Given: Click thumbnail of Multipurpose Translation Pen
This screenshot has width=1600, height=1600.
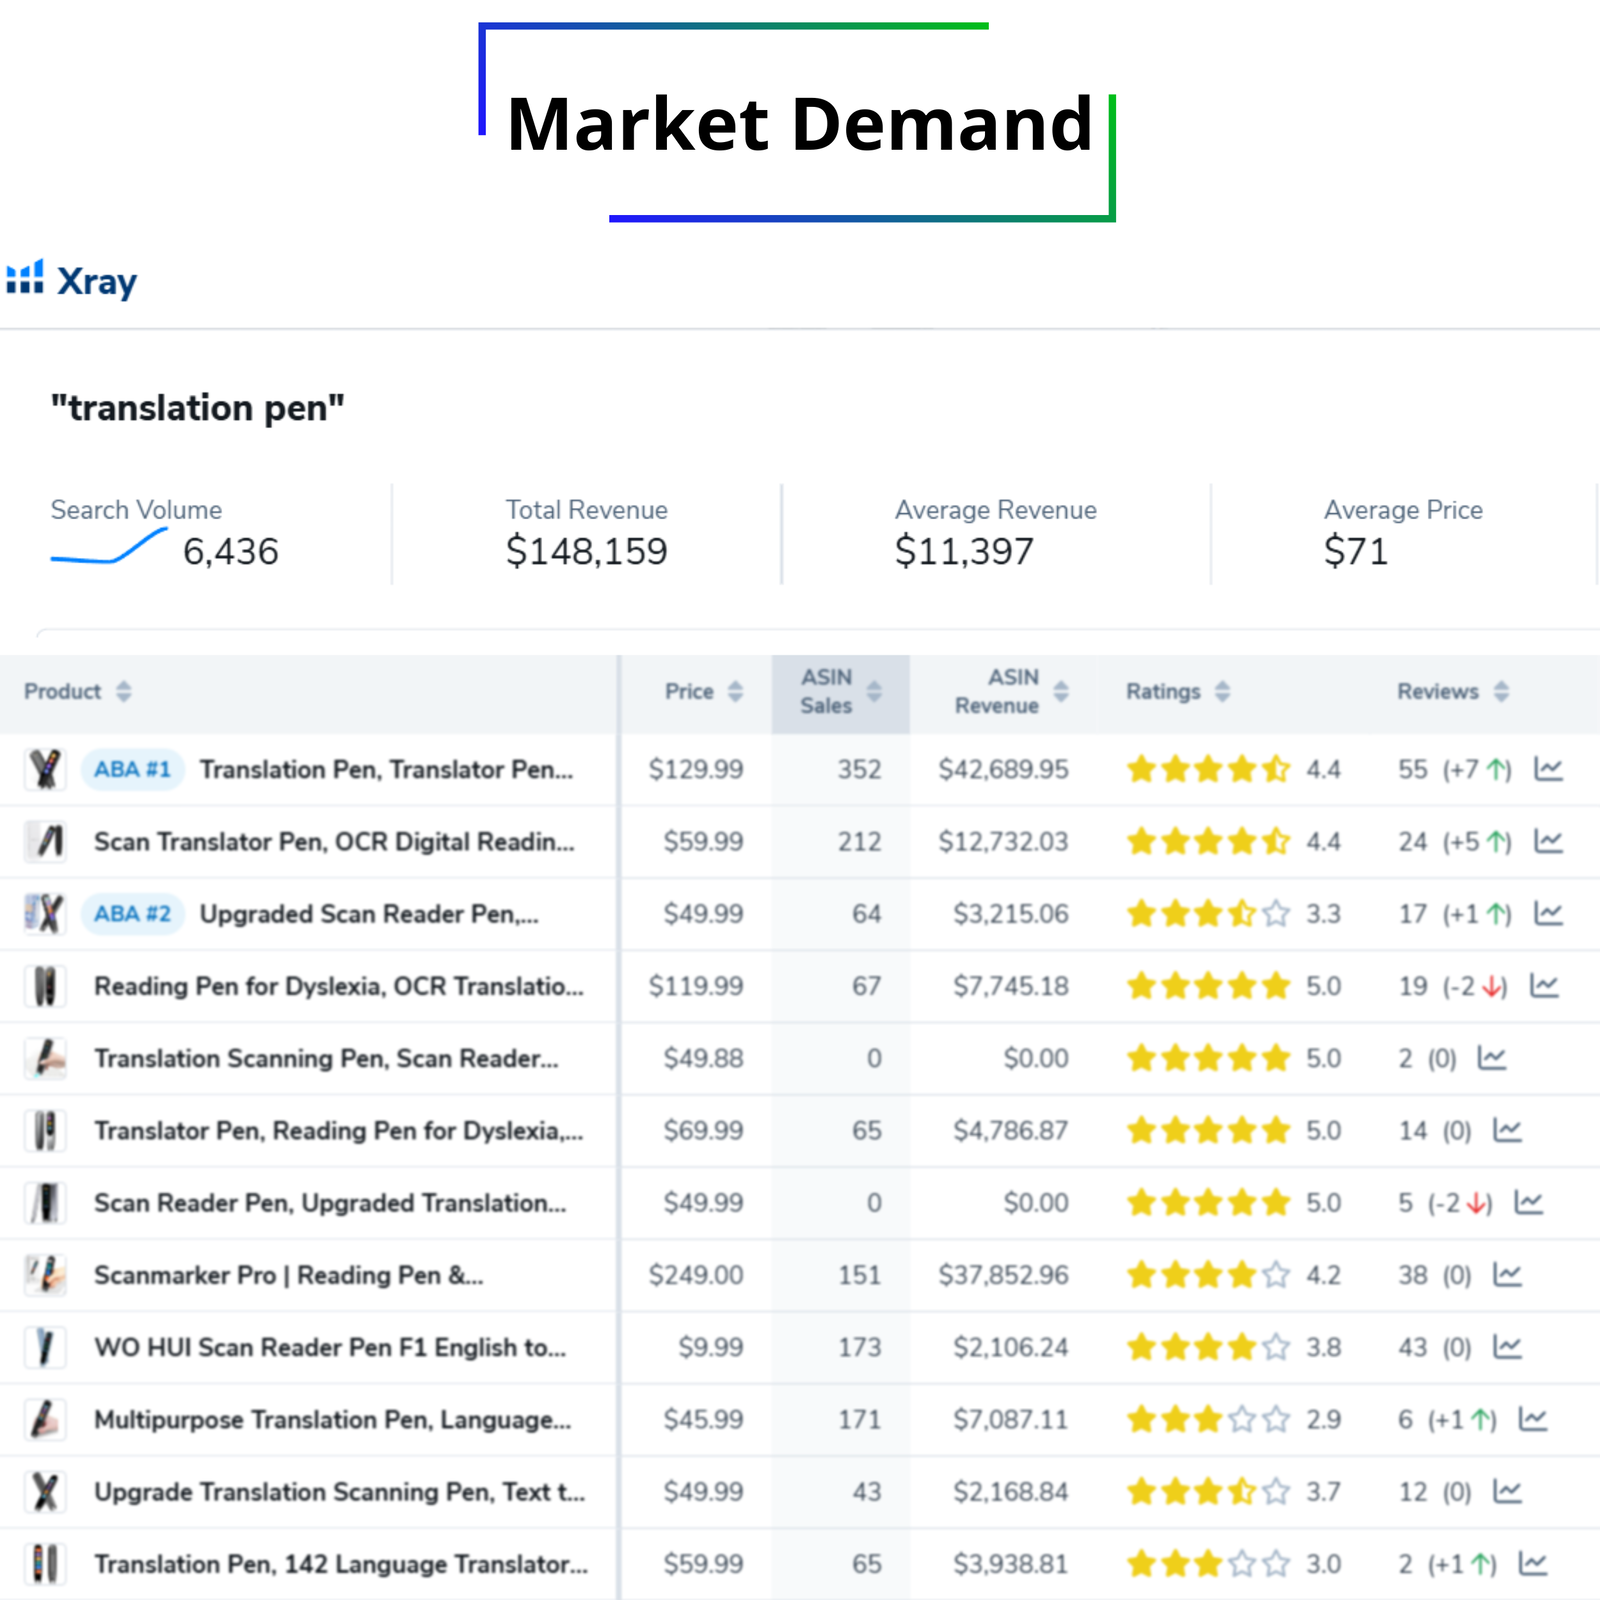Looking at the screenshot, I should pyautogui.click(x=45, y=1419).
